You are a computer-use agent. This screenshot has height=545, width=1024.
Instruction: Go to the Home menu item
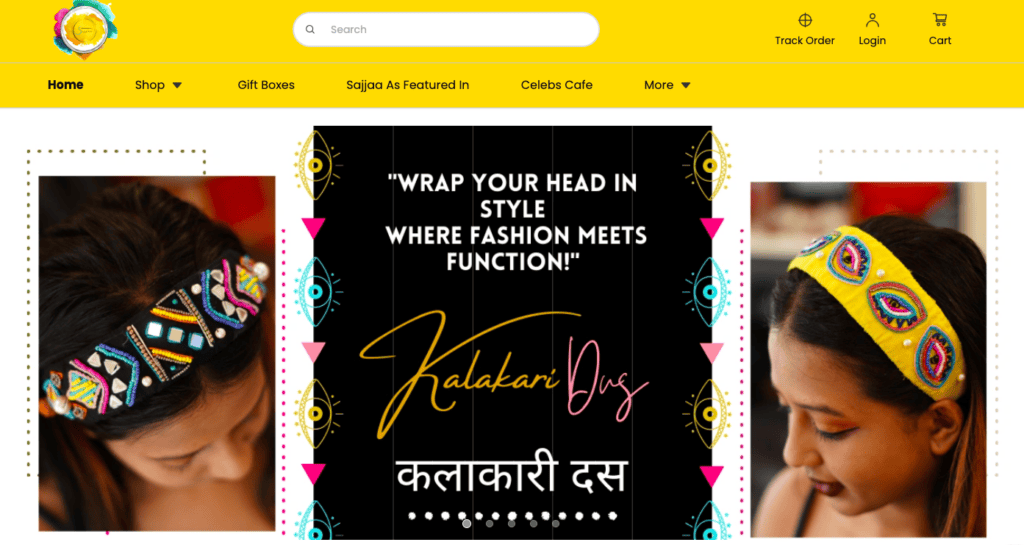tap(65, 85)
